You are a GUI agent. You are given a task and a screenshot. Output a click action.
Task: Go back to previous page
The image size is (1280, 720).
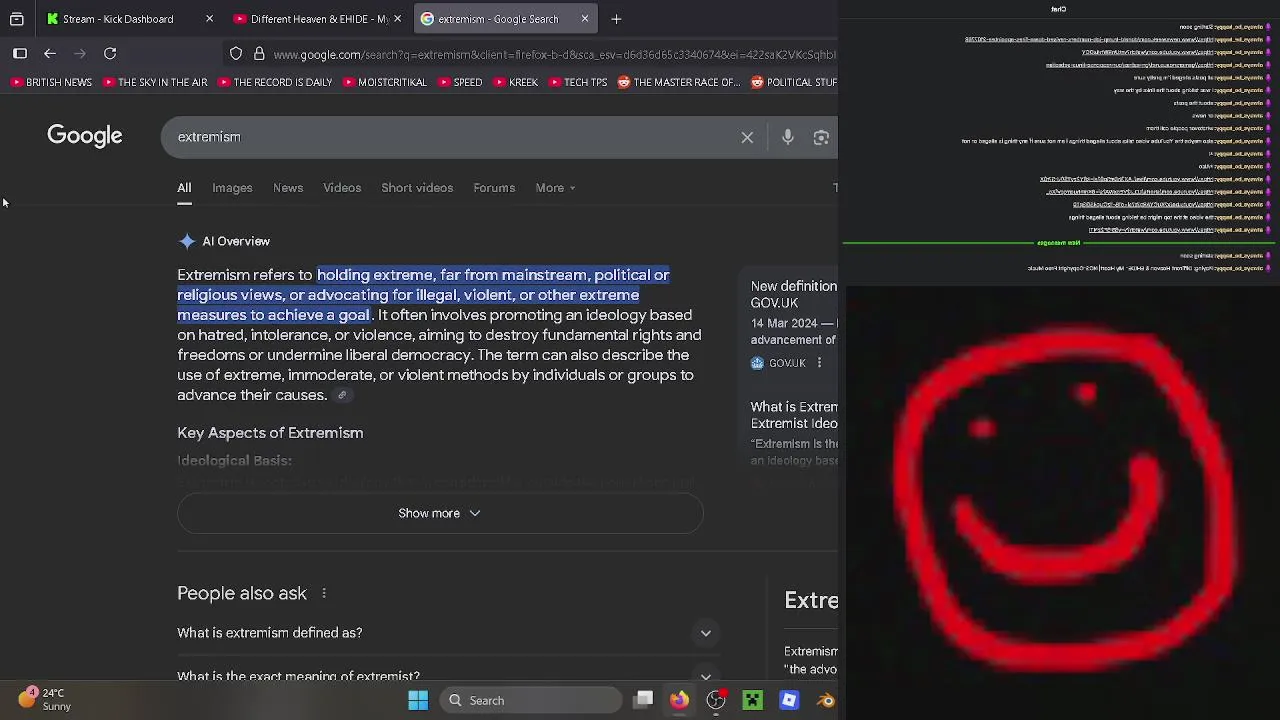pyautogui.click(x=50, y=54)
